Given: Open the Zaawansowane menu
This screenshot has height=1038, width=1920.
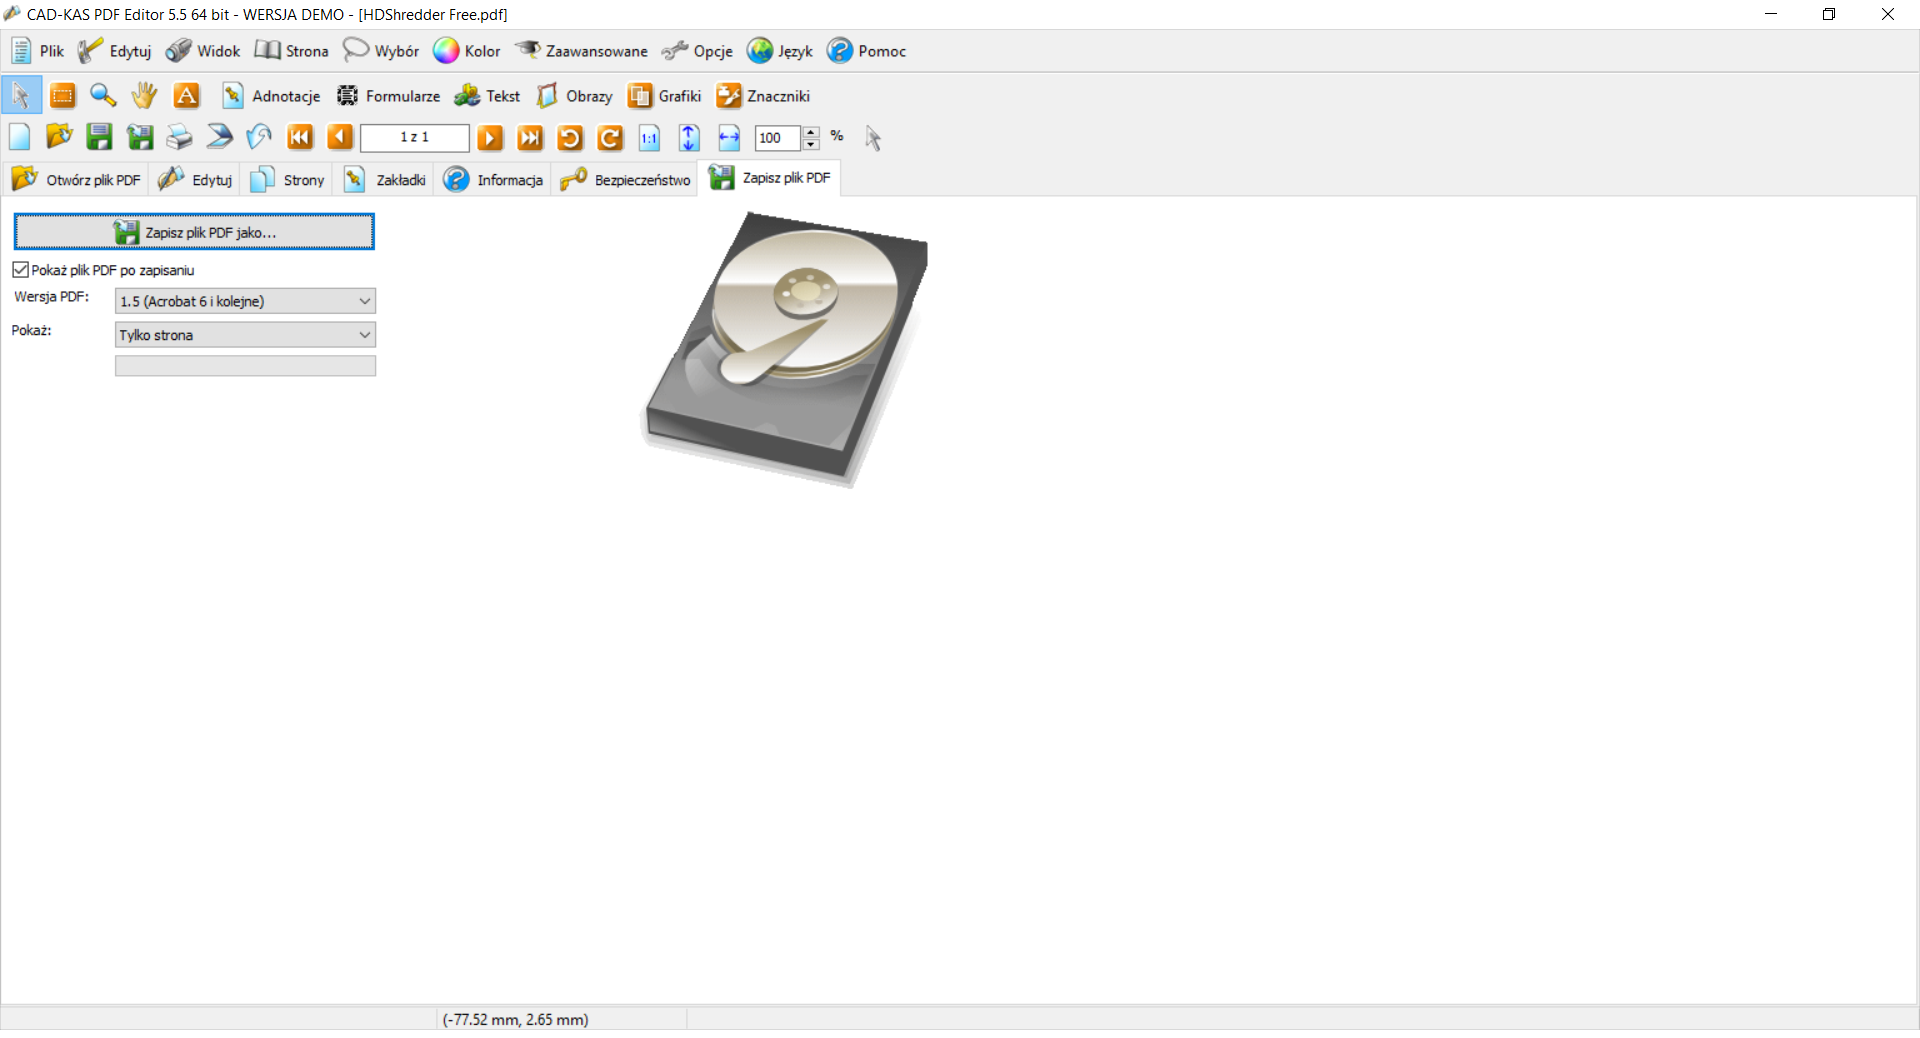Looking at the screenshot, I should 581,51.
